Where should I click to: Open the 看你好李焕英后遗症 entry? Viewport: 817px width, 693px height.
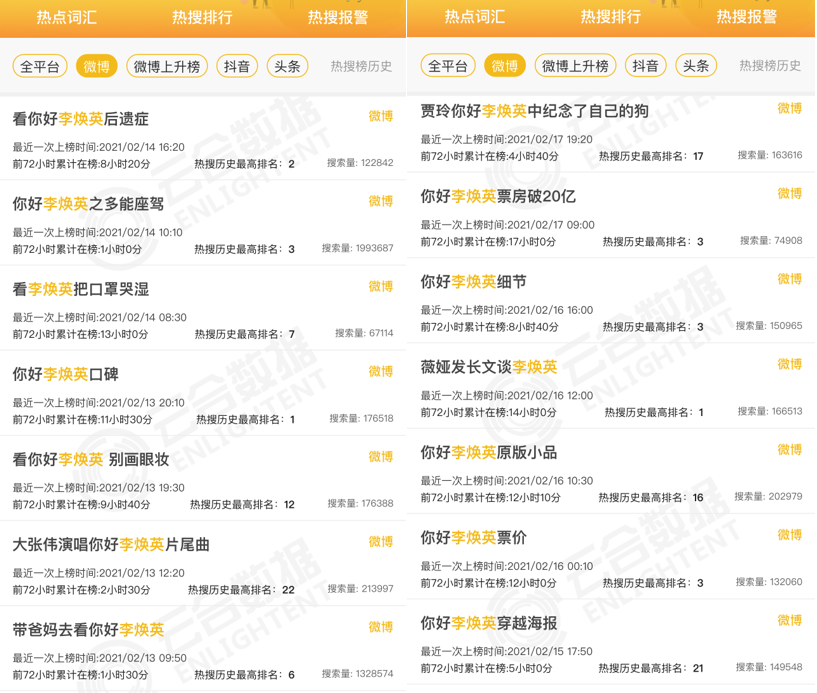pyautogui.click(x=203, y=139)
